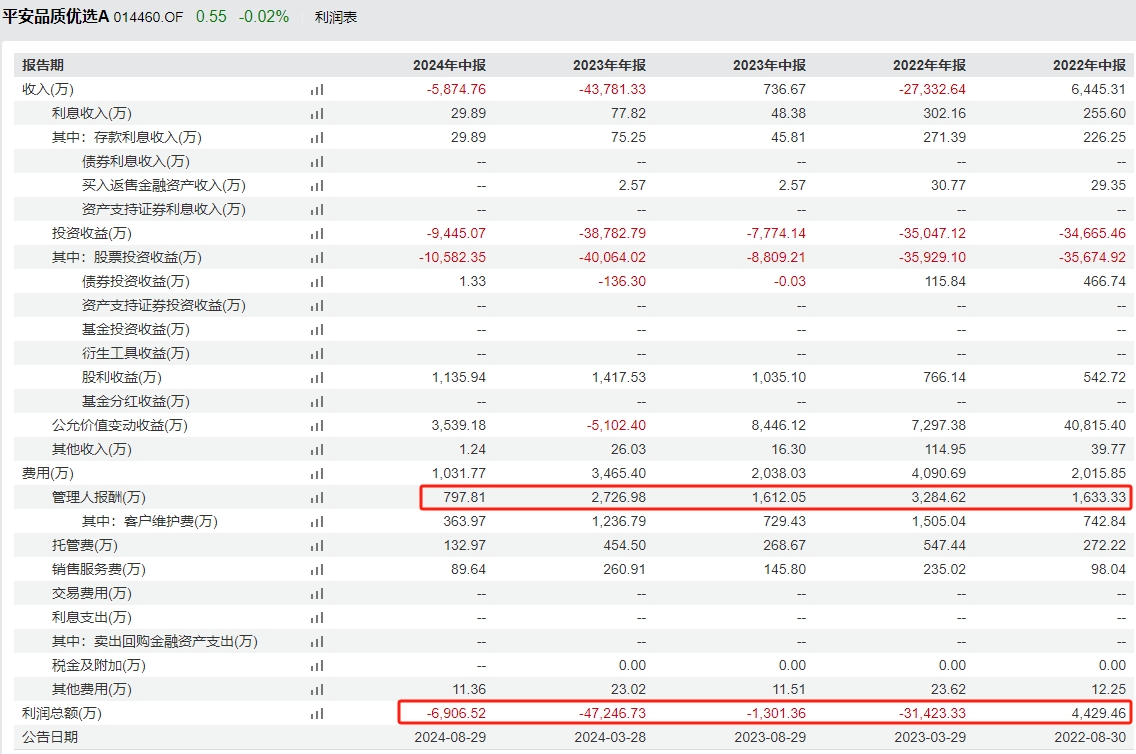Open chart icon for 资产支持证券投资收益(万) row

[x=317, y=306]
